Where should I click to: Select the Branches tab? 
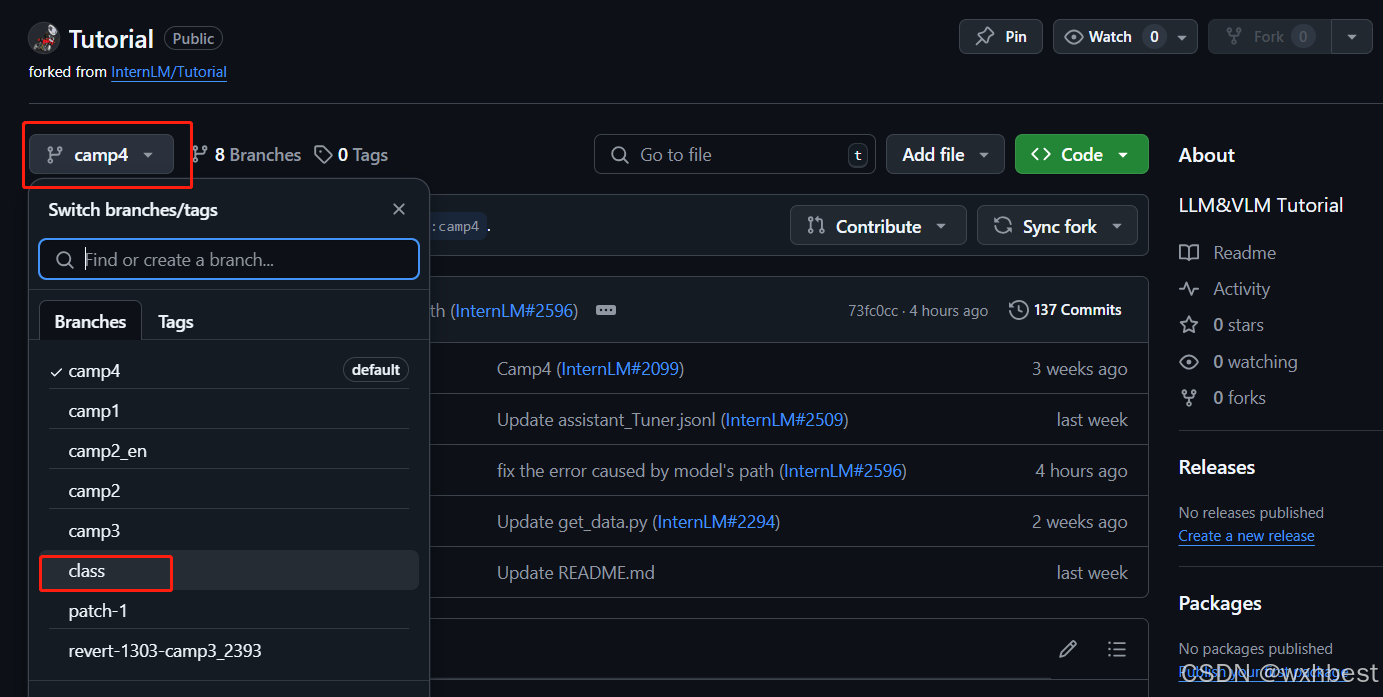pos(90,322)
